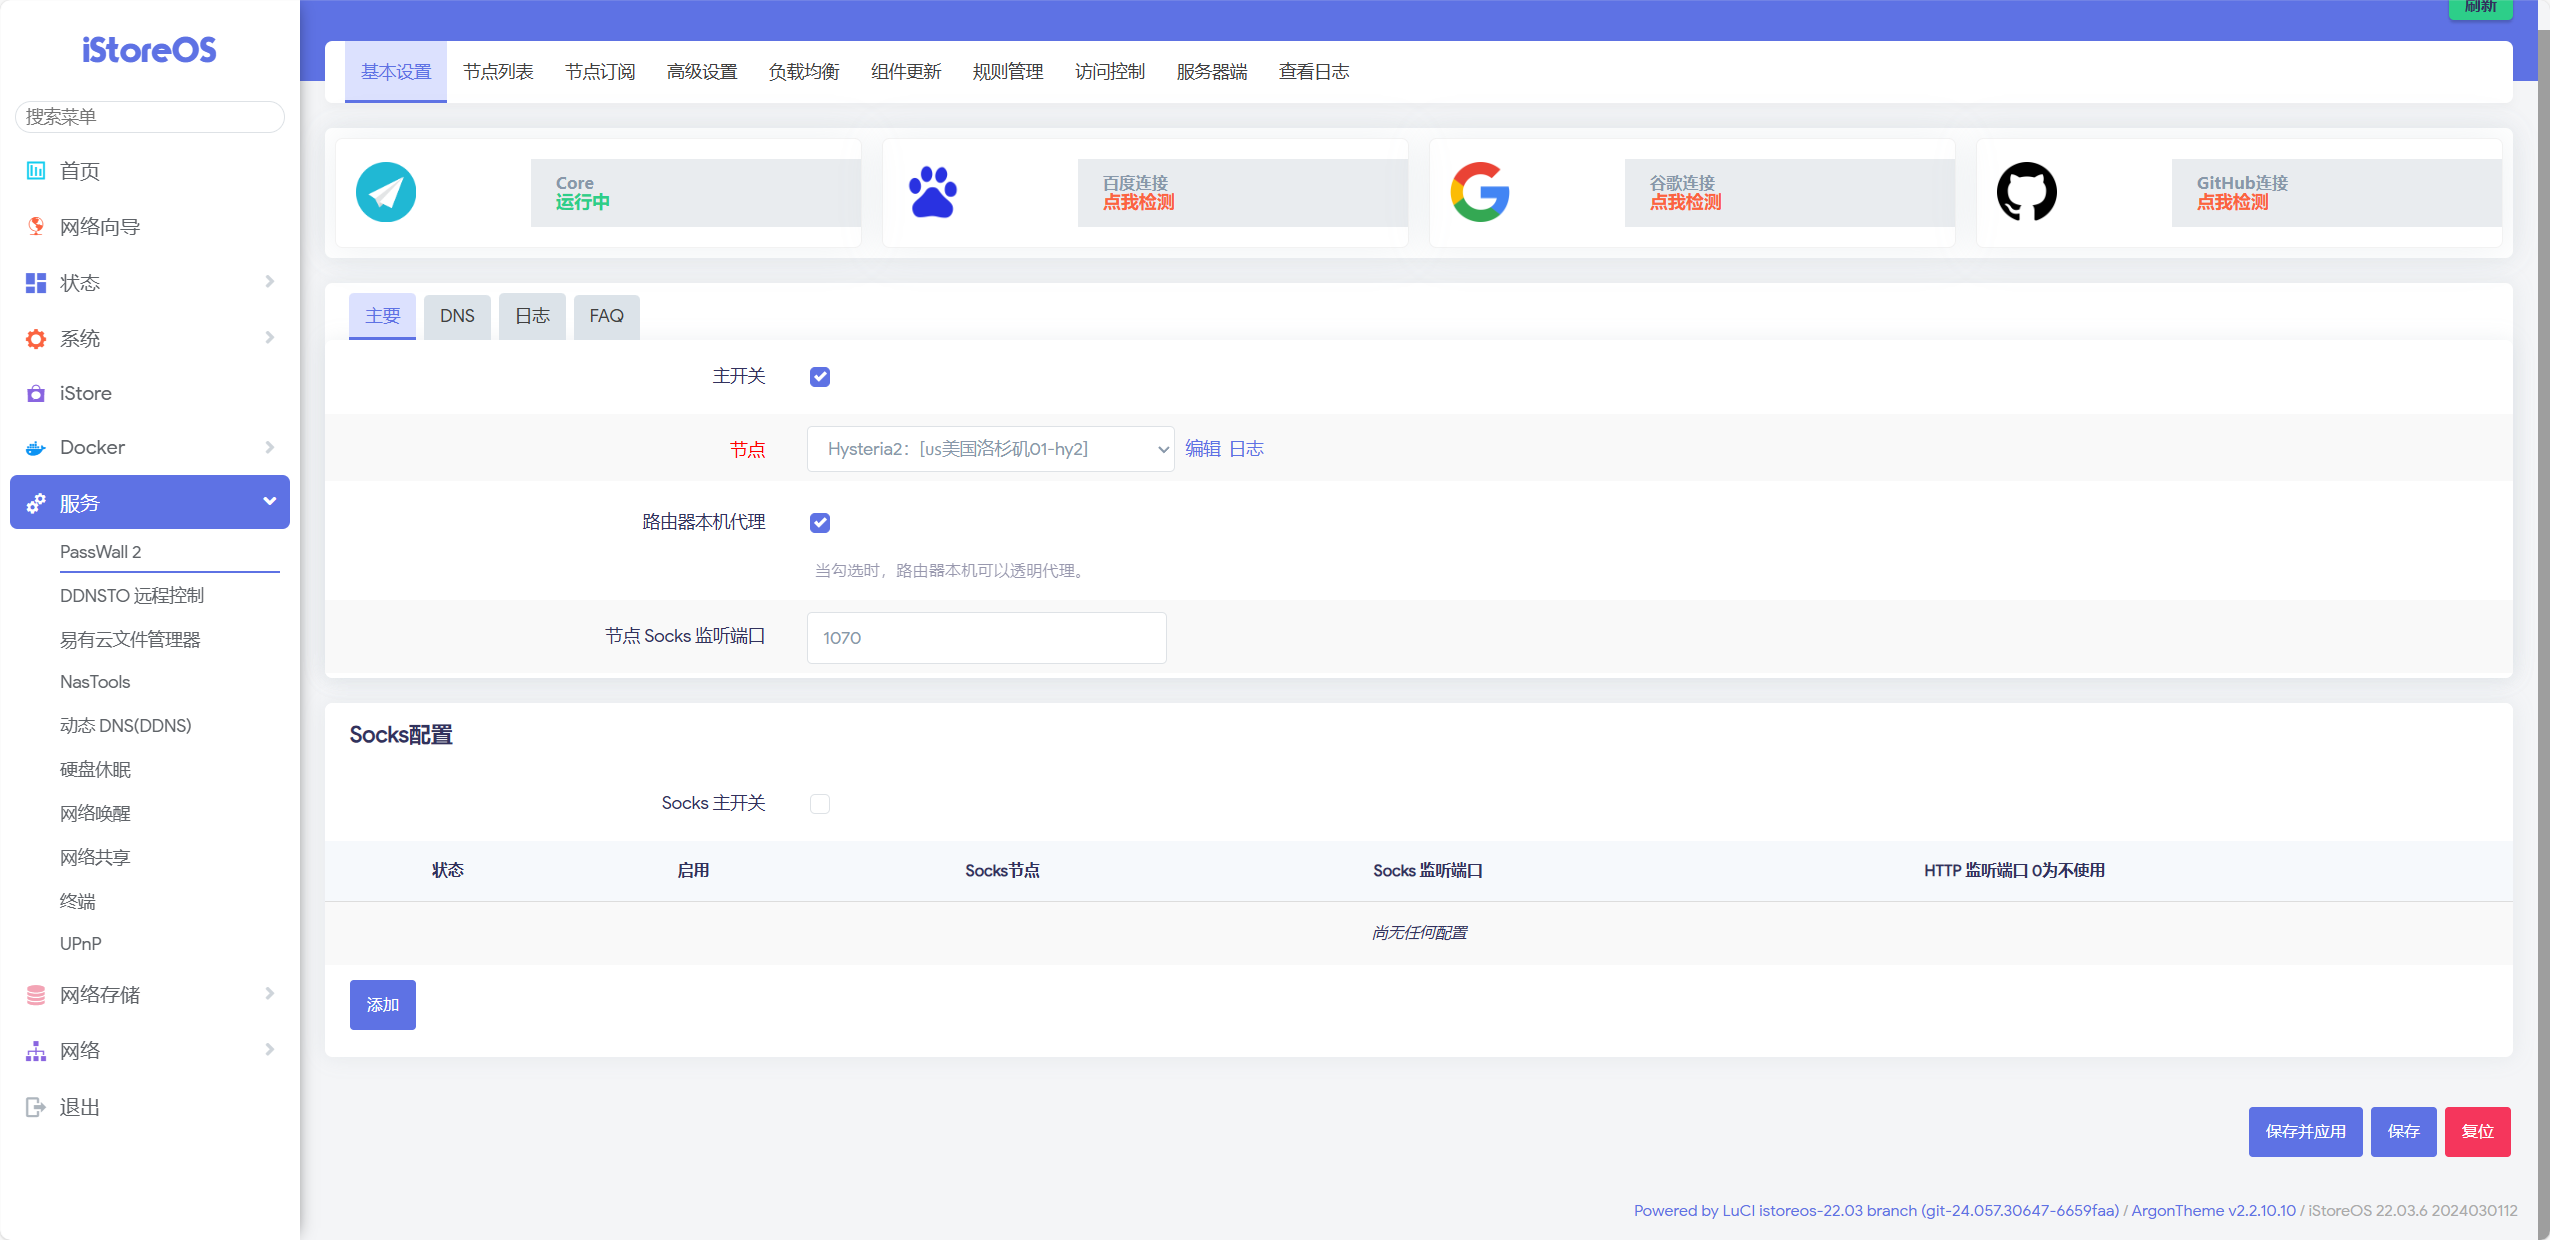Toggle router local proxy checkbox

coord(820,523)
